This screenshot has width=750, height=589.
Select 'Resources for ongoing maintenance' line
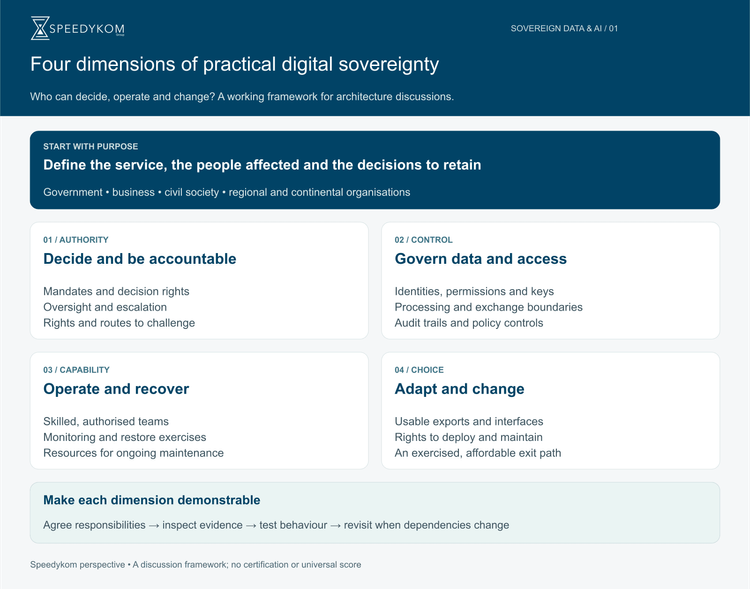pyautogui.click(x=133, y=453)
